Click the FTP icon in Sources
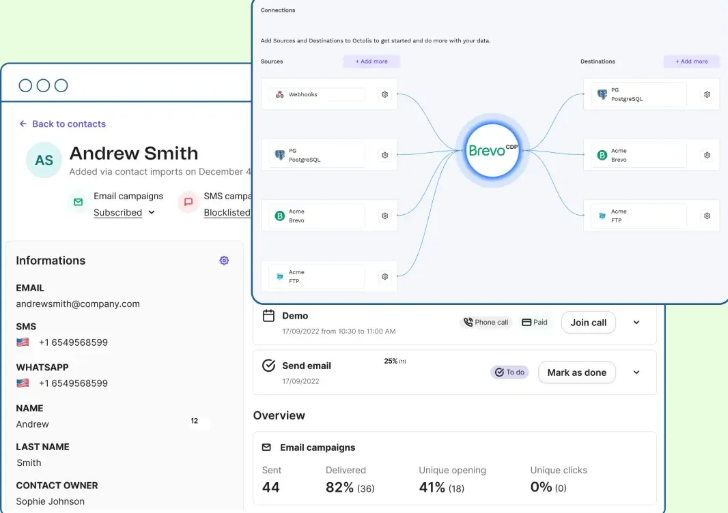 [x=280, y=277]
